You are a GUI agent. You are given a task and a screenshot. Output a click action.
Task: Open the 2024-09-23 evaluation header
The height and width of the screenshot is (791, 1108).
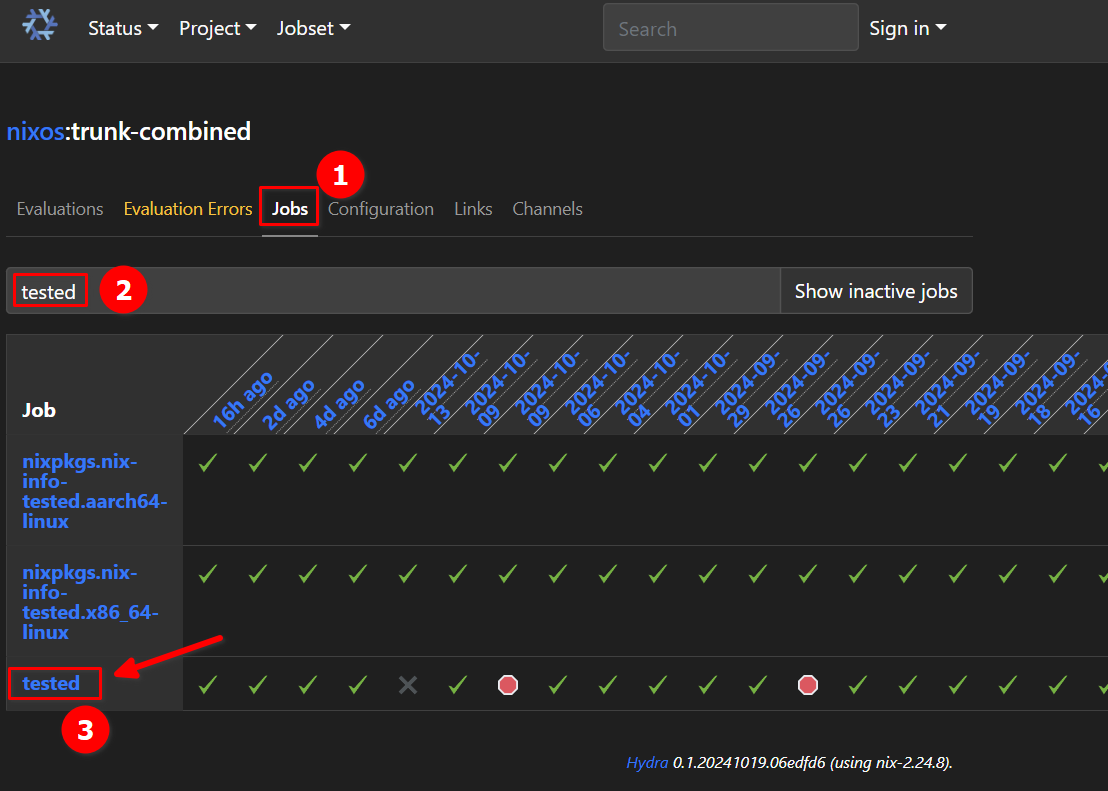(897, 389)
